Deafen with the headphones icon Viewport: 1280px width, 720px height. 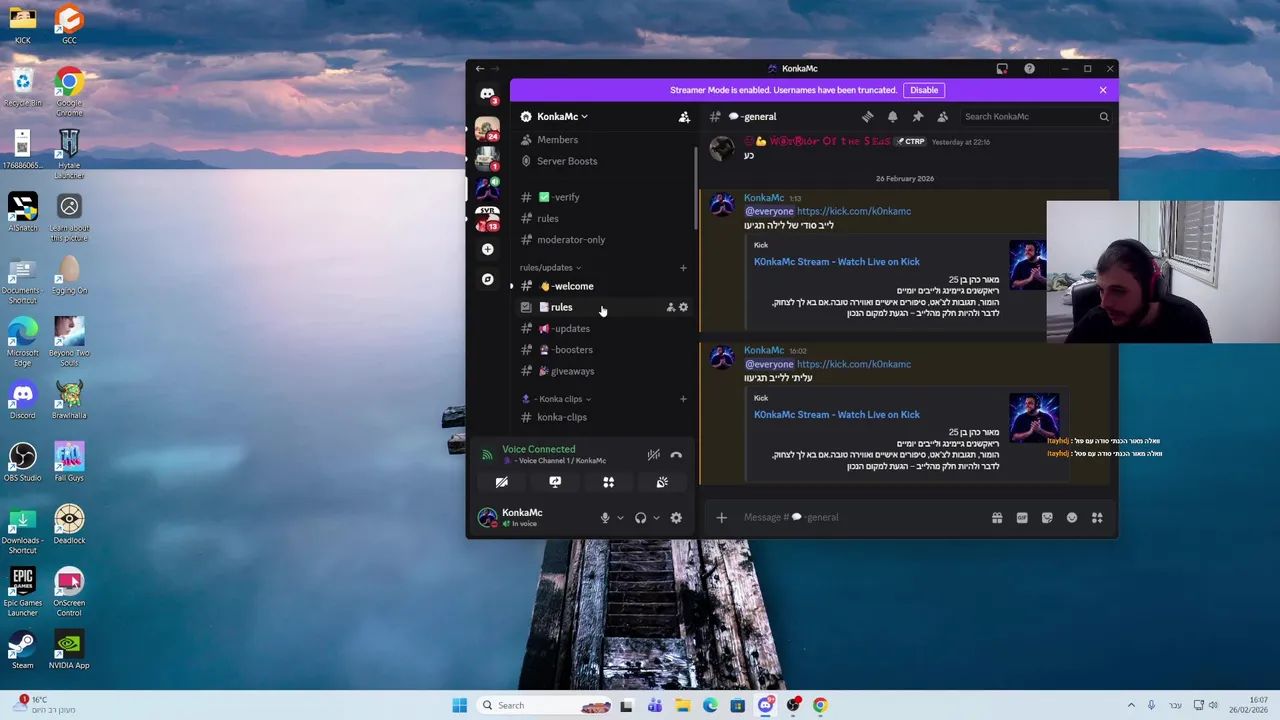[x=640, y=518]
